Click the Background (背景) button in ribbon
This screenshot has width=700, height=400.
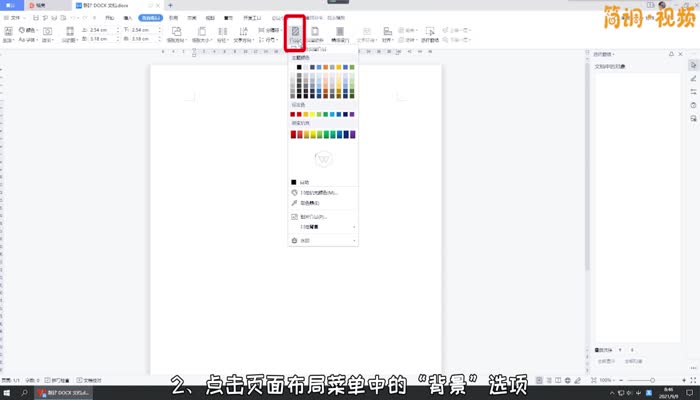pos(296,36)
